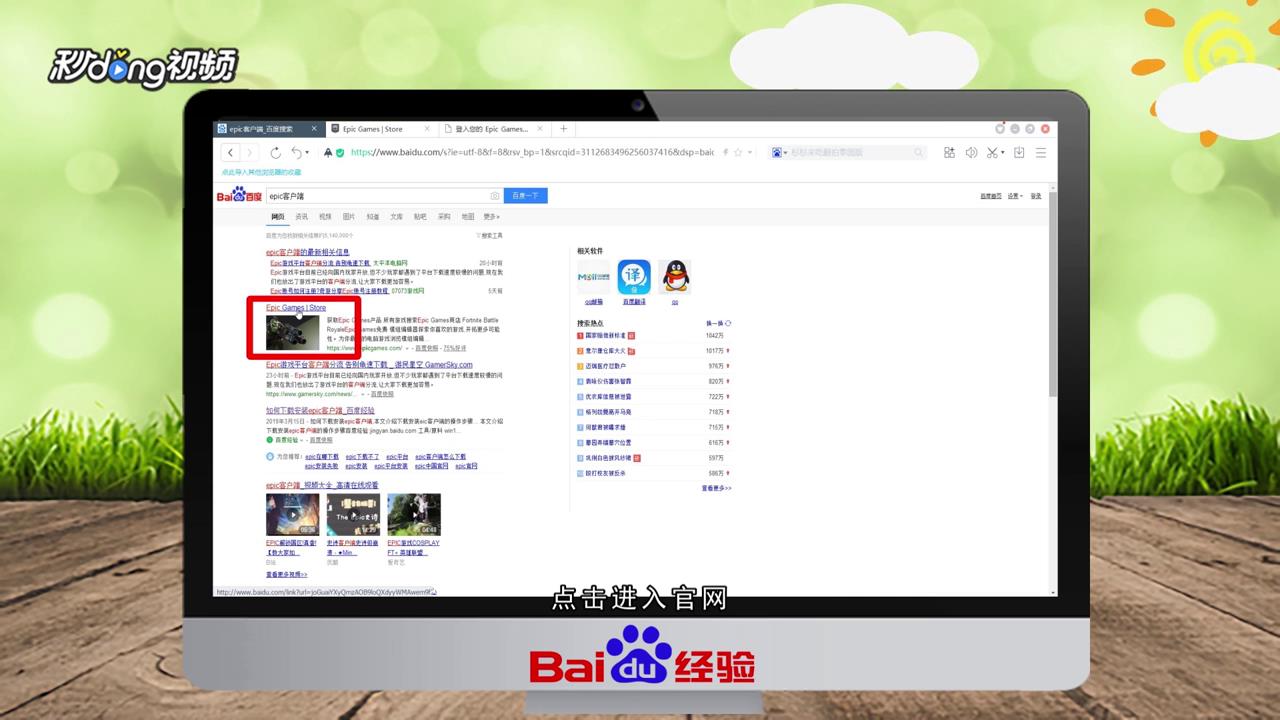Open the 搜索工具 search tools filter
The height and width of the screenshot is (720, 1280).
click(x=489, y=235)
